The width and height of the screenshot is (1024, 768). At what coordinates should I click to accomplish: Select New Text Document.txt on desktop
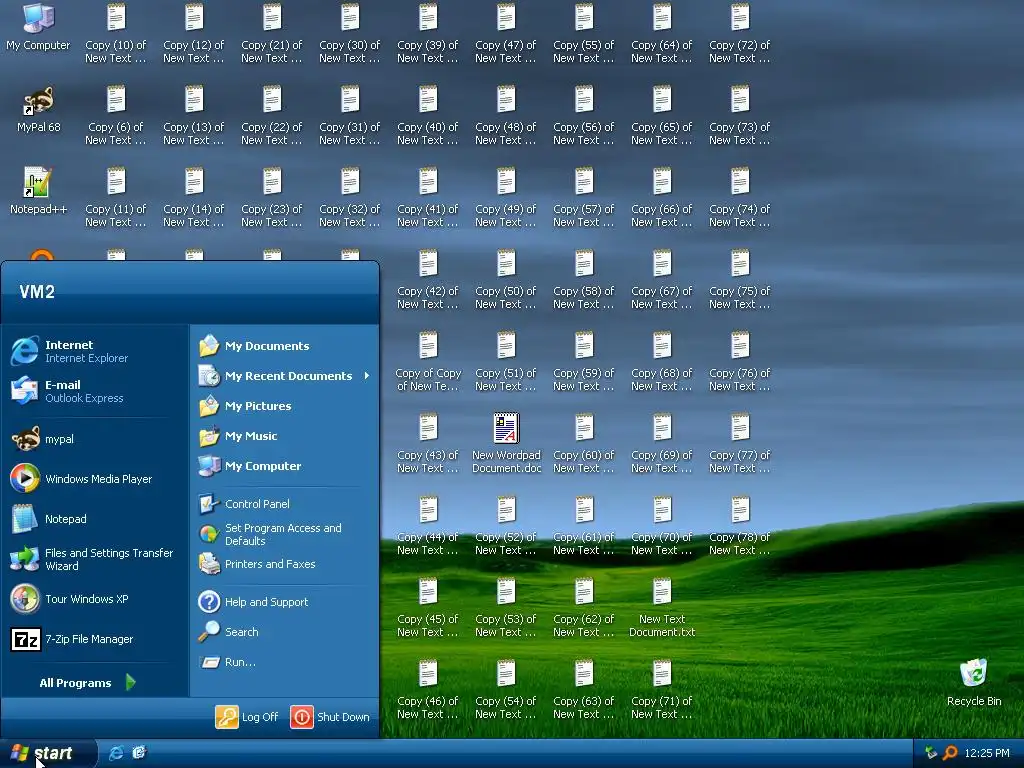662,607
